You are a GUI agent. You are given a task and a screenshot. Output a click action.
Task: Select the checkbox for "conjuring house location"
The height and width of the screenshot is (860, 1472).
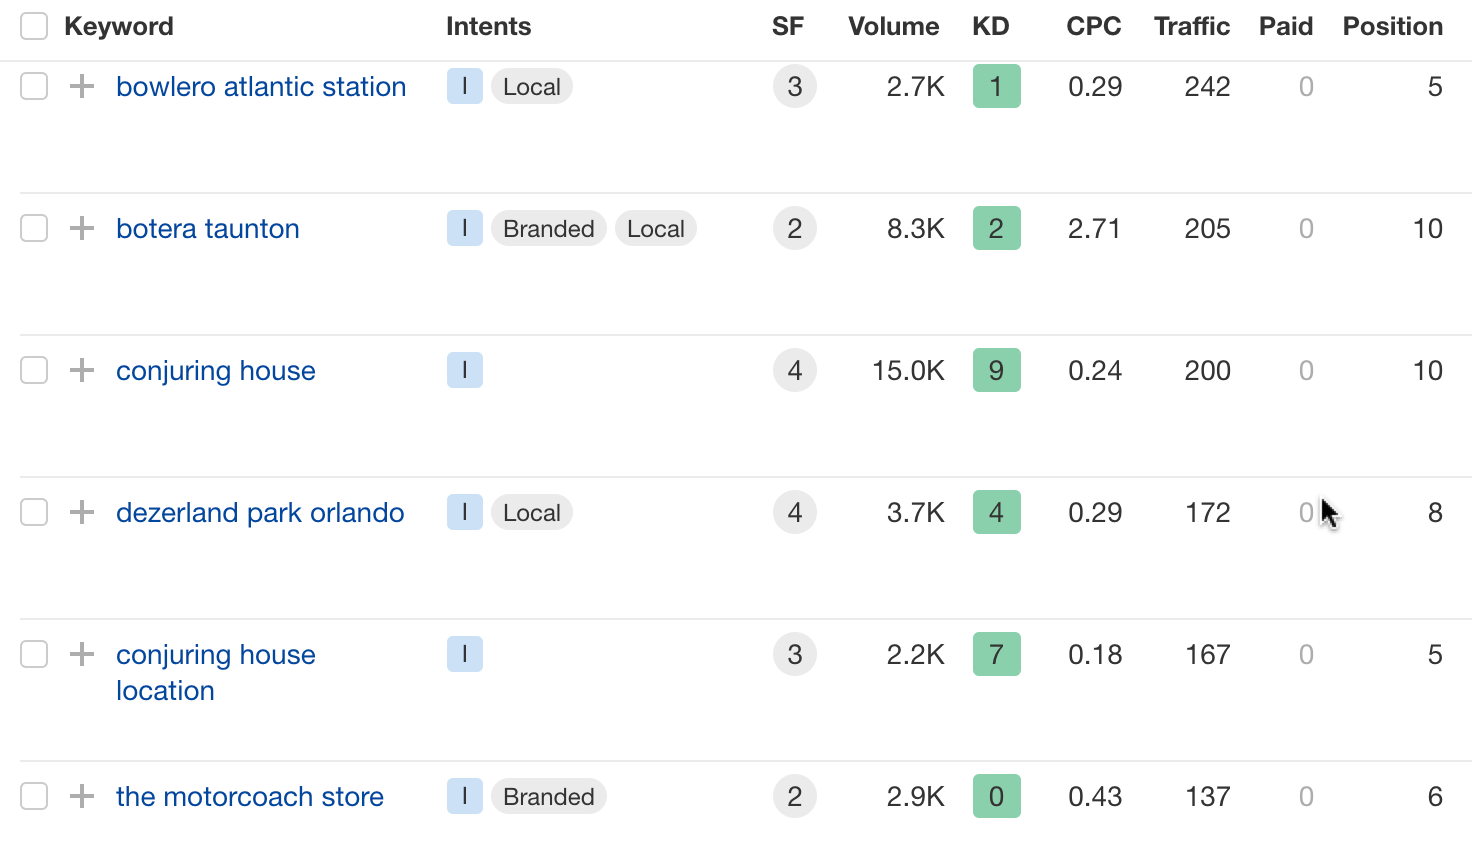coord(33,654)
